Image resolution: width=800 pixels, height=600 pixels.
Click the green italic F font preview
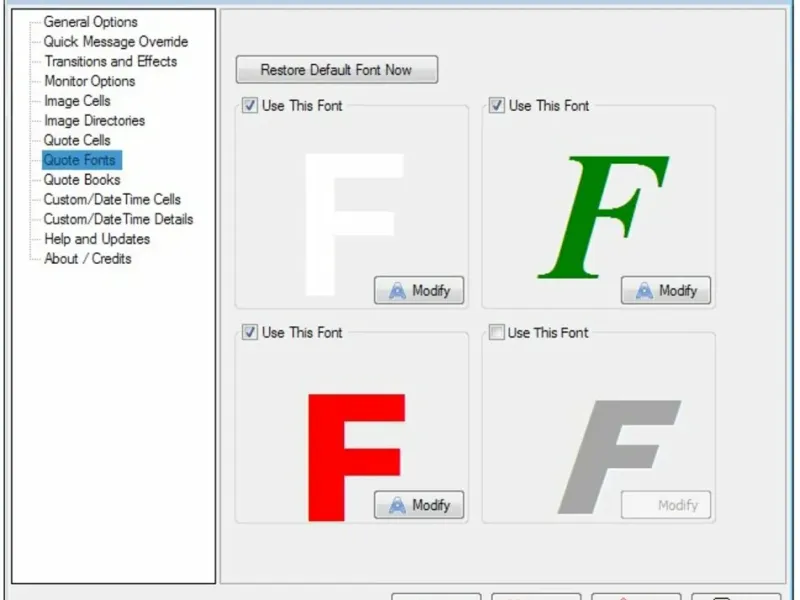(603, 217)
